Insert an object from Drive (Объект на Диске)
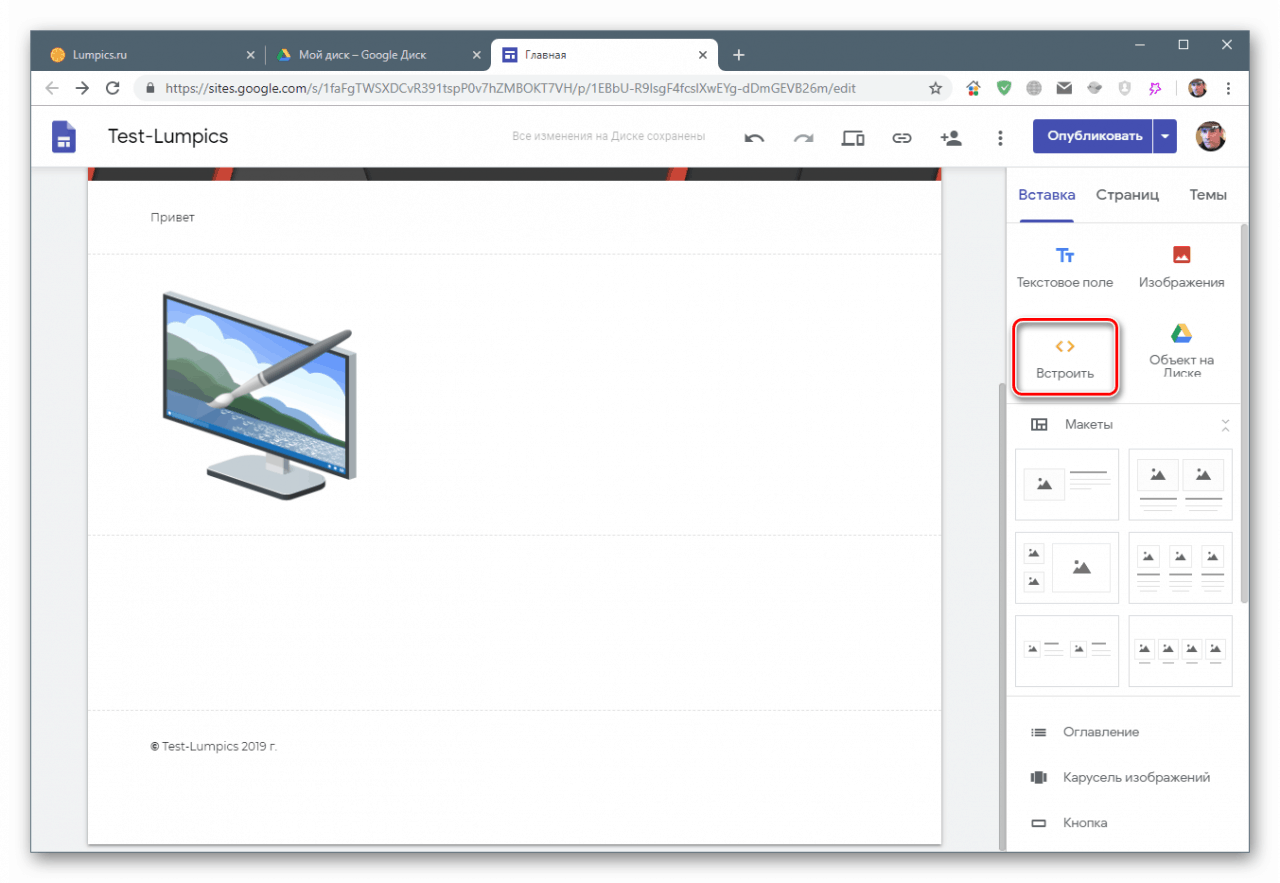The image size is (1280, 883). pos(1181,352)
